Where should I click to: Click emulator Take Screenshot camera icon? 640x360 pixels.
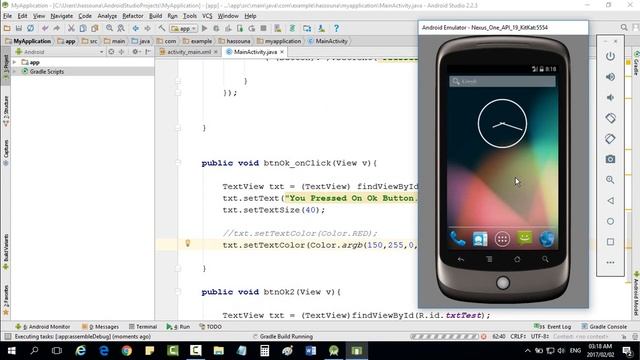[x=610, y=159]
